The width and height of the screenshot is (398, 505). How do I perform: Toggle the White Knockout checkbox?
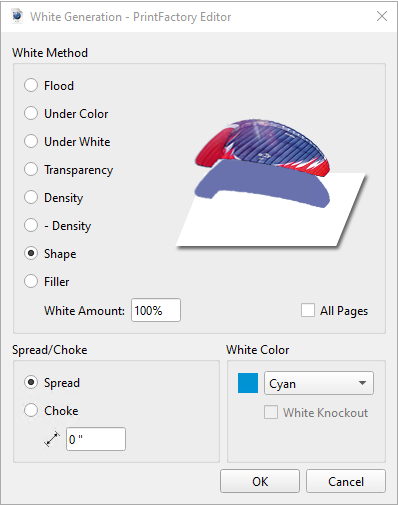(x=271, y=412)
